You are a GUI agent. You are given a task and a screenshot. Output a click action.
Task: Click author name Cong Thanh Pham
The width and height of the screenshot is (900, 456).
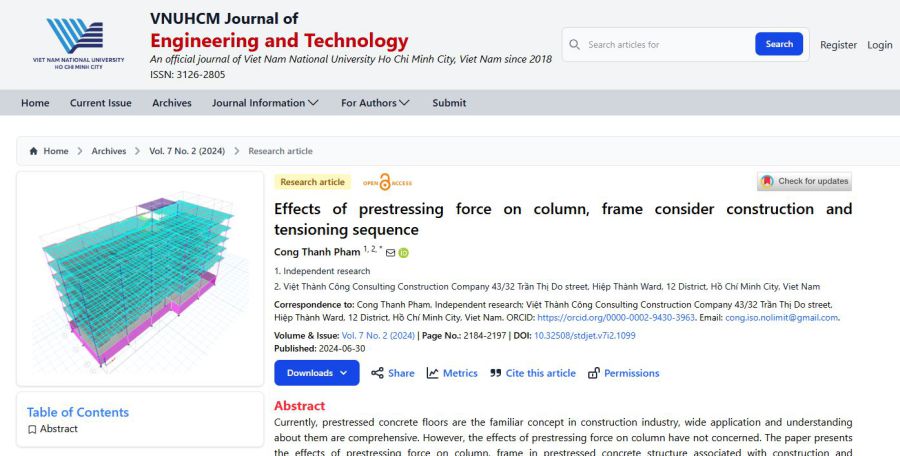317,252
